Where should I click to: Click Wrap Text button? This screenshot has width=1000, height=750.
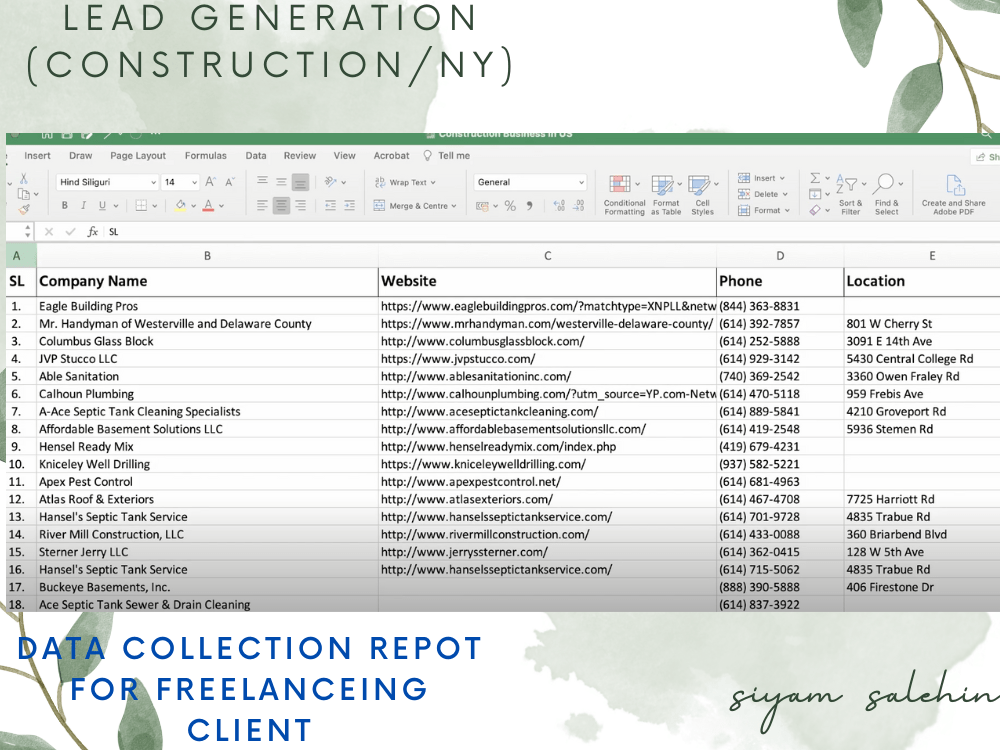point(404,182)
